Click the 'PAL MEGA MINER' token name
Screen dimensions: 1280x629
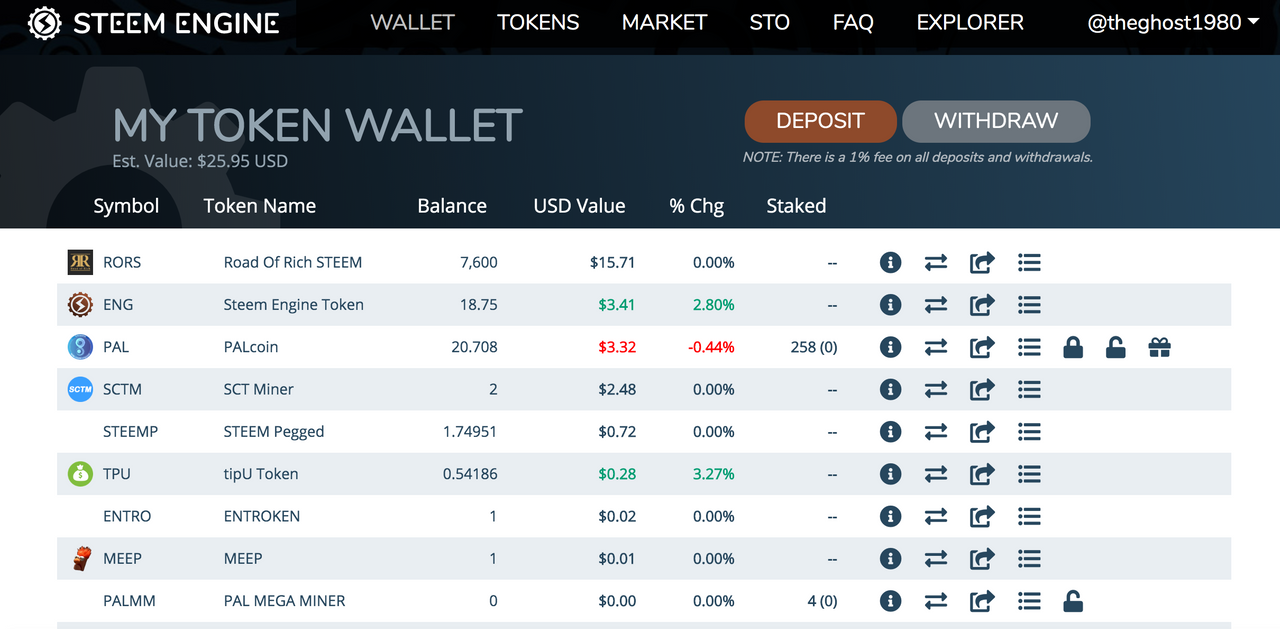[x=285, y=601]
